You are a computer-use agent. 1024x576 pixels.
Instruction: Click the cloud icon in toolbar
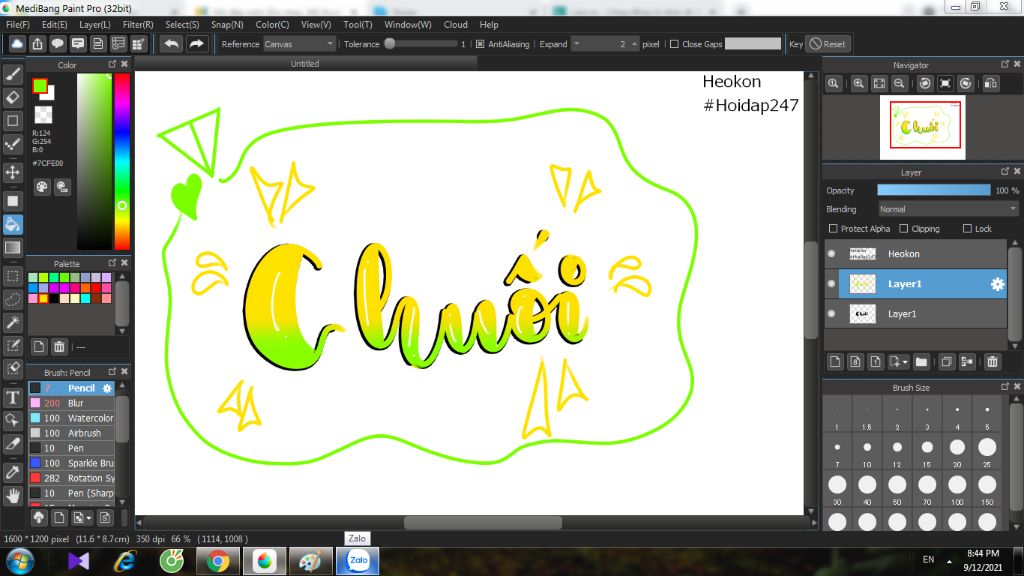(x=17, y=44)
